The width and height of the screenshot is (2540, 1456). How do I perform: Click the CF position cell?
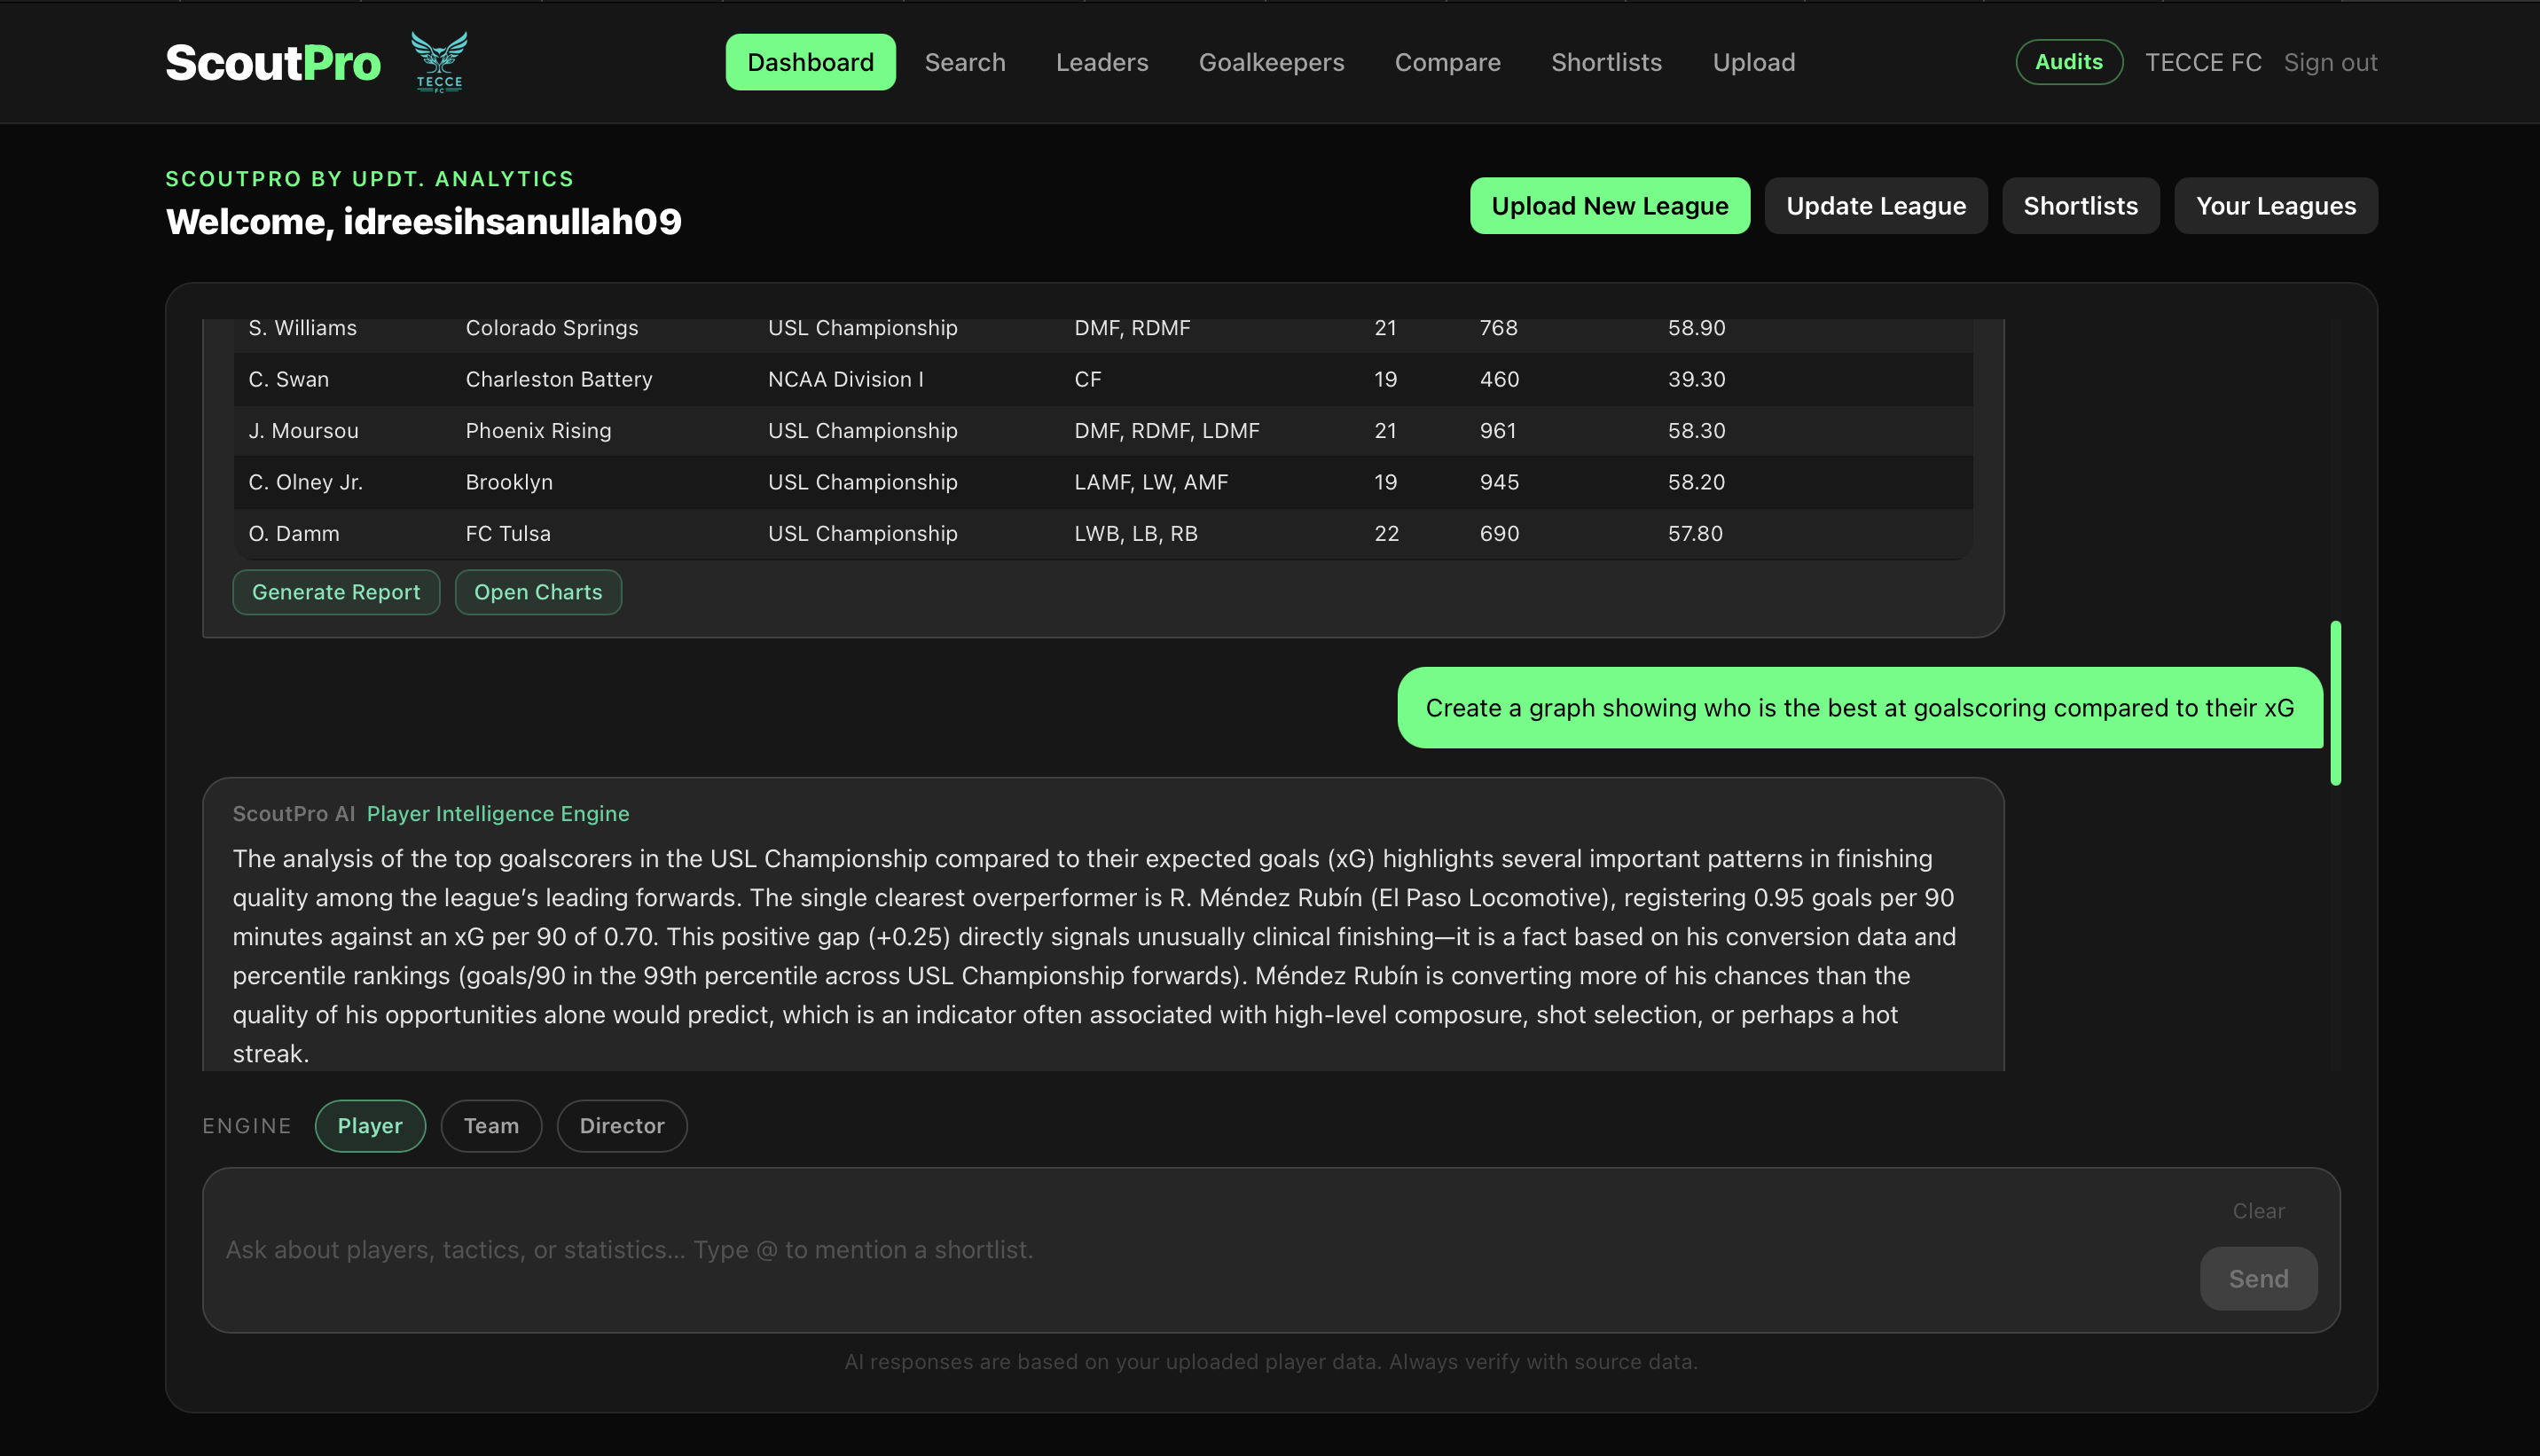(x=1088, y=379)
